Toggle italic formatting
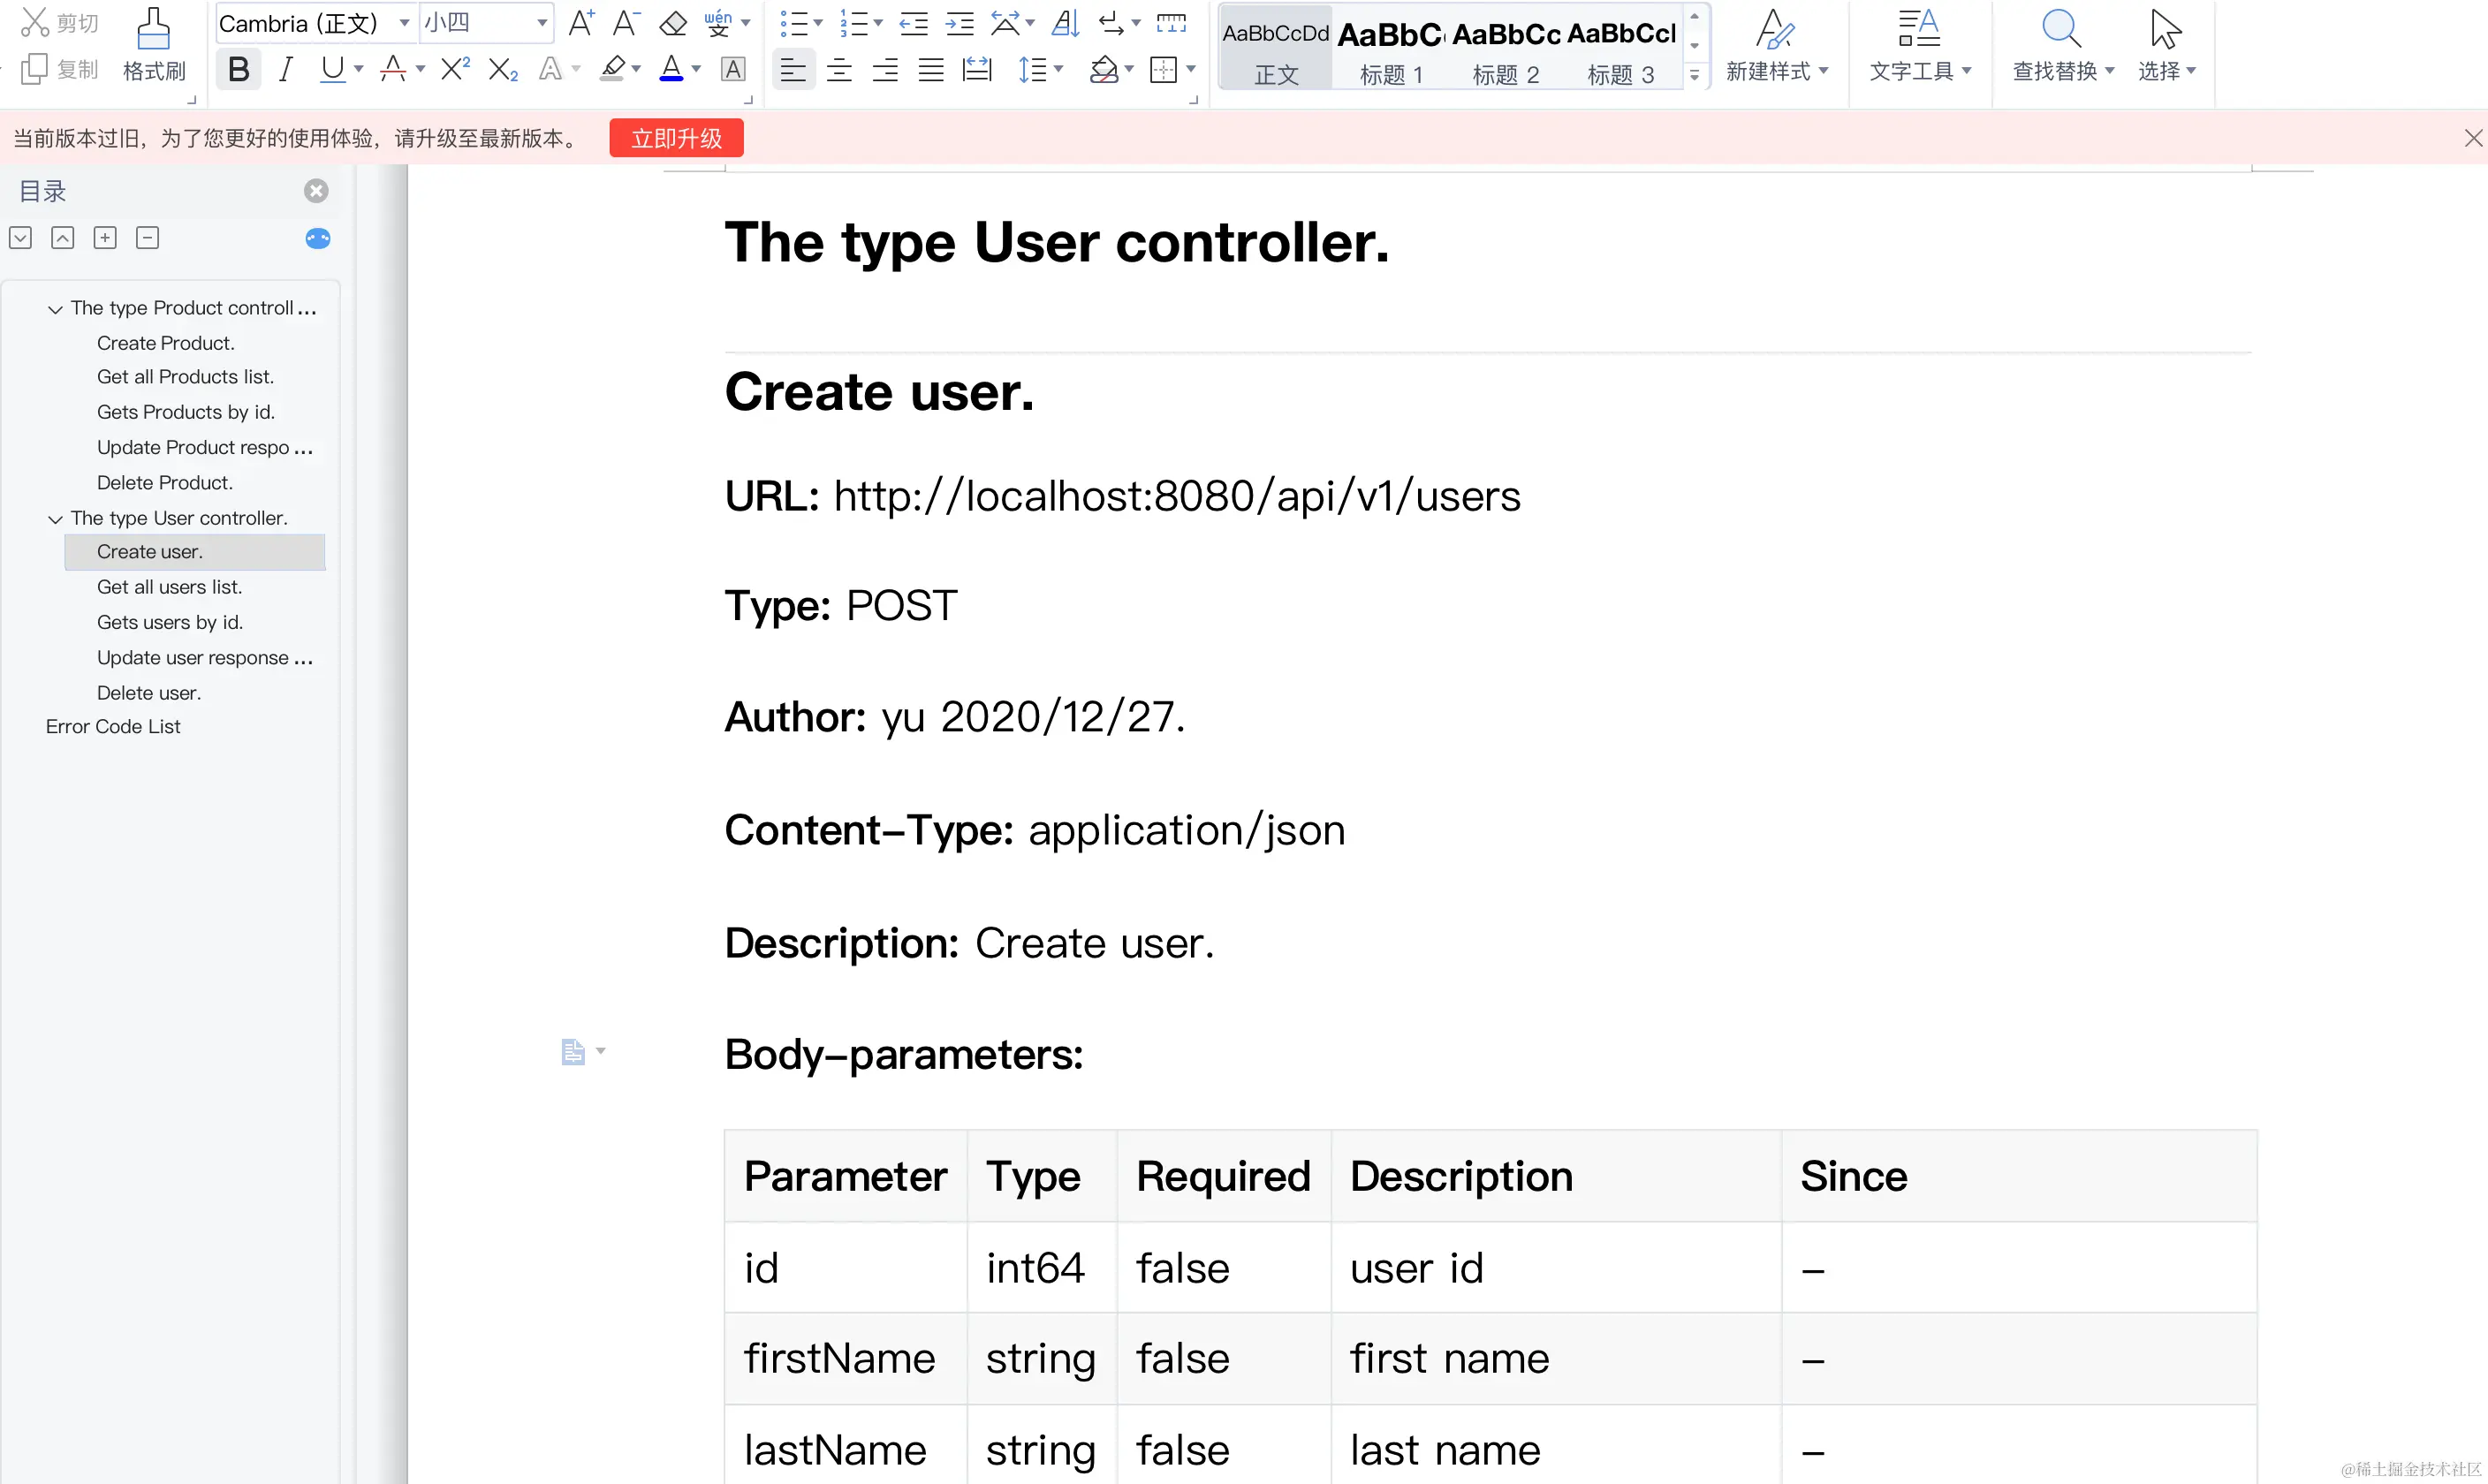Viewport: 2488px width, 1484px height. [x=286, y=69]
